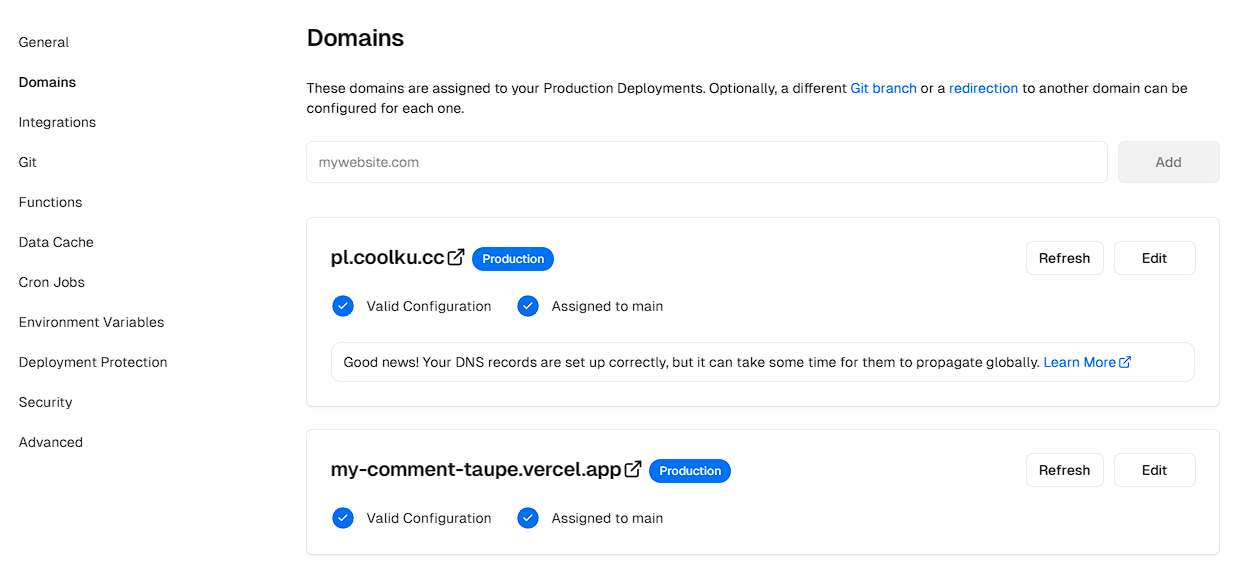This screenshot has width=1256, height=564.
Task: Open Deployment Protection settings
Action: point(93,362)
